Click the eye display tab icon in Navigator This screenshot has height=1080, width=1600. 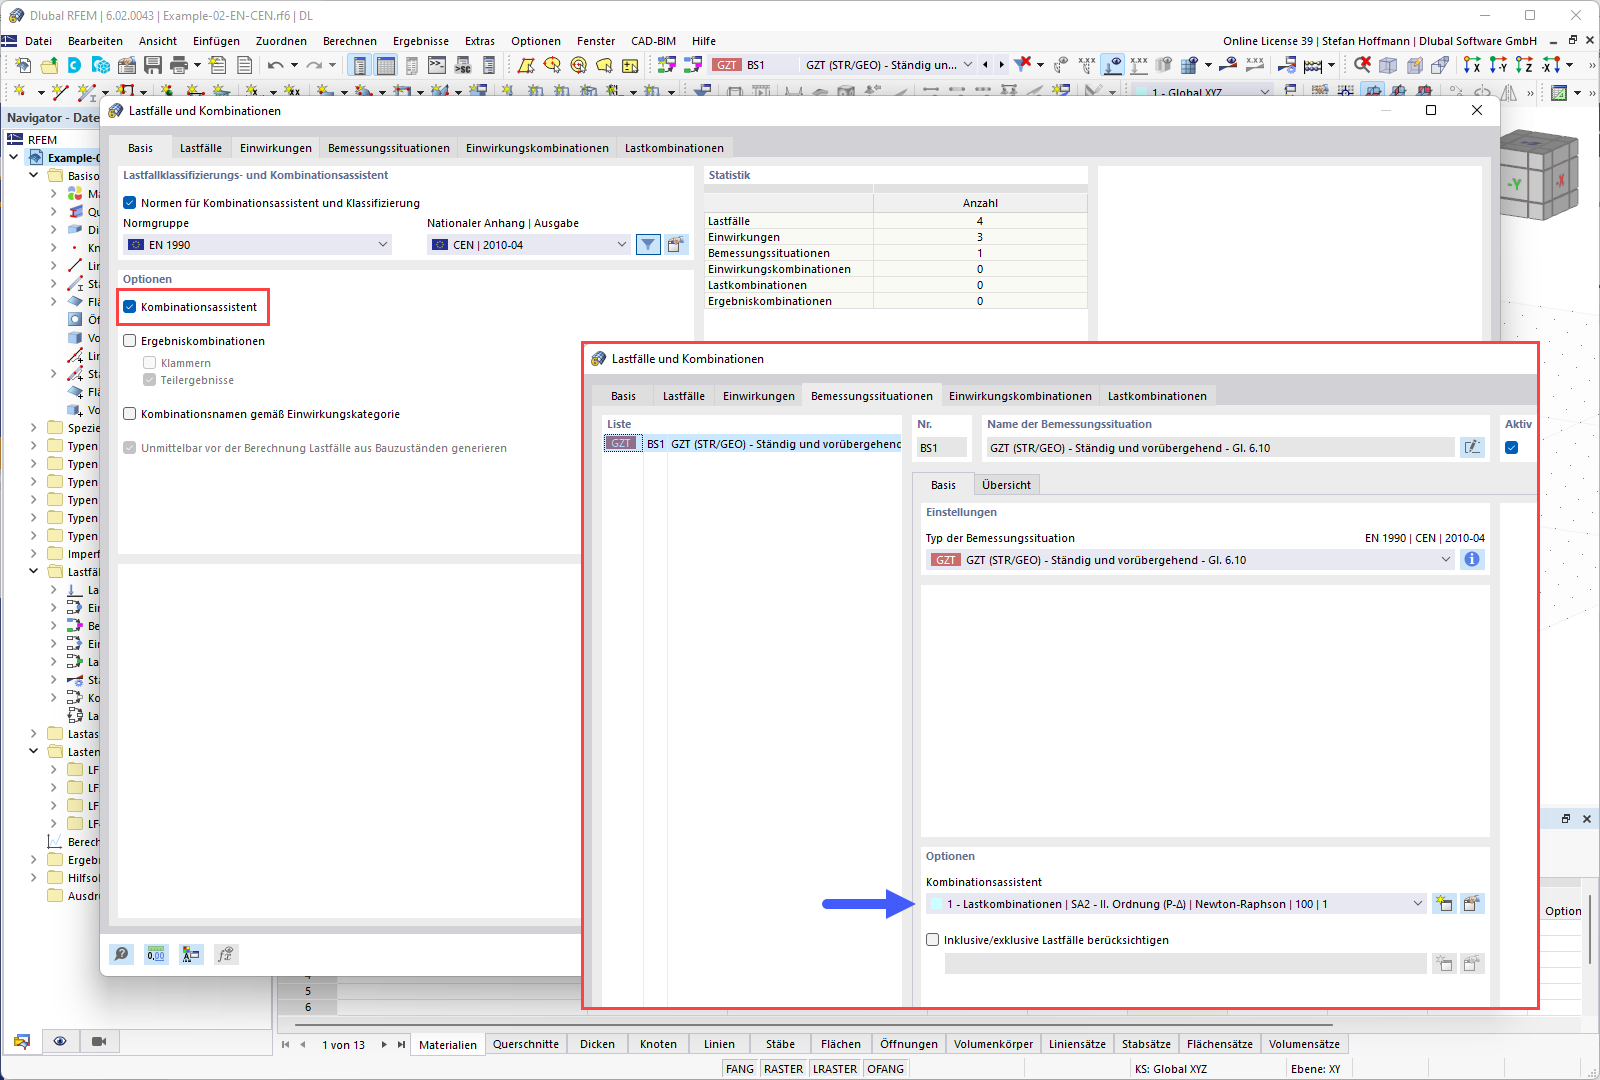pos(60,1042)
